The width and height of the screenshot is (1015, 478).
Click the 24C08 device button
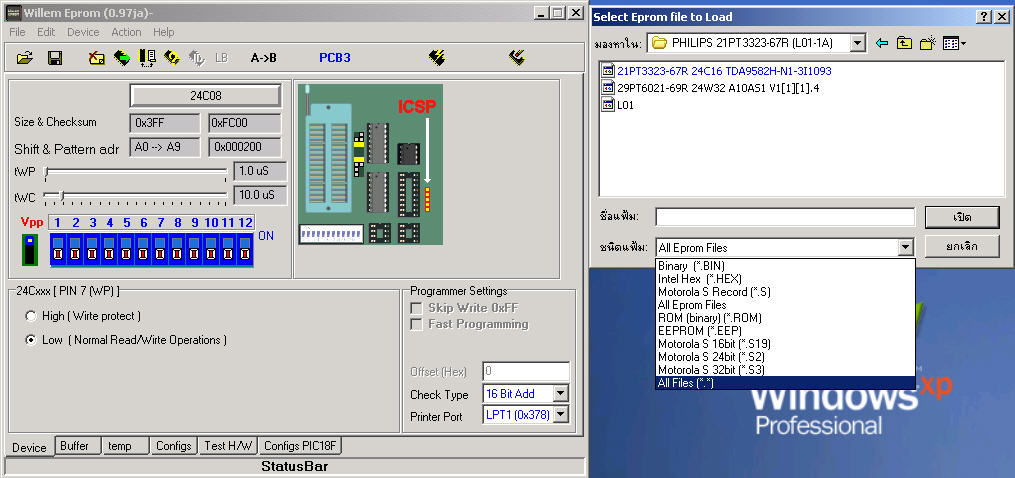(x=206, y=96)
